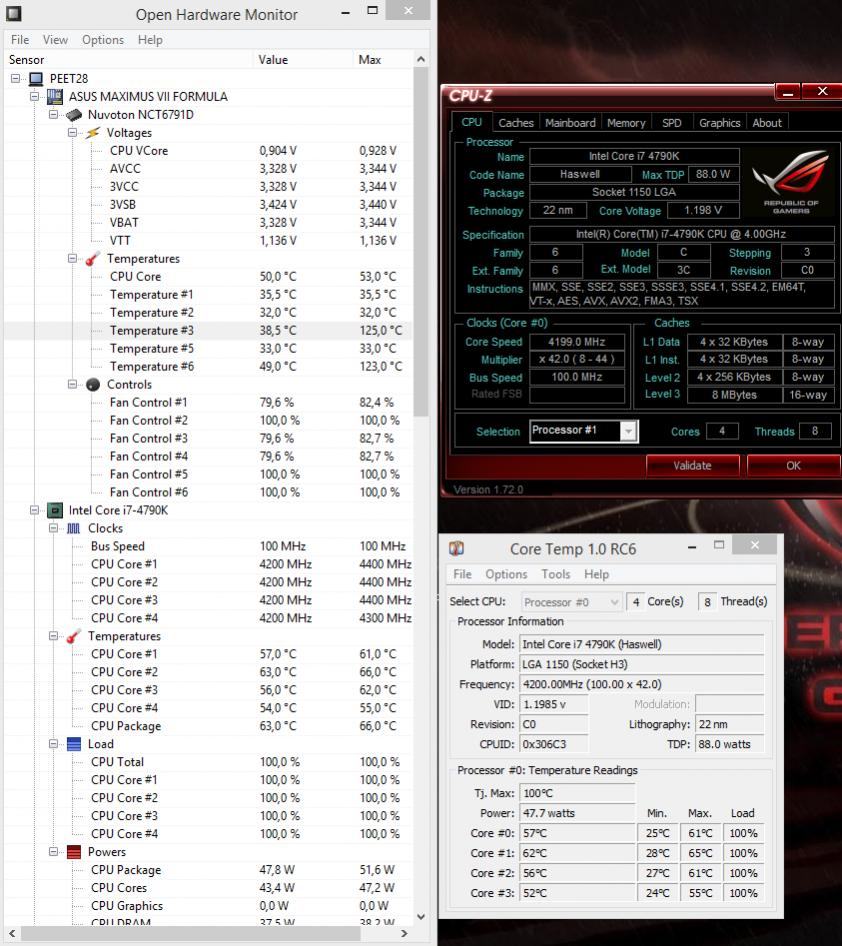Viewport: 842px width, 946px height.
Task: Click the Voltages lightning bolt icon
Action: tap(93, 133)
